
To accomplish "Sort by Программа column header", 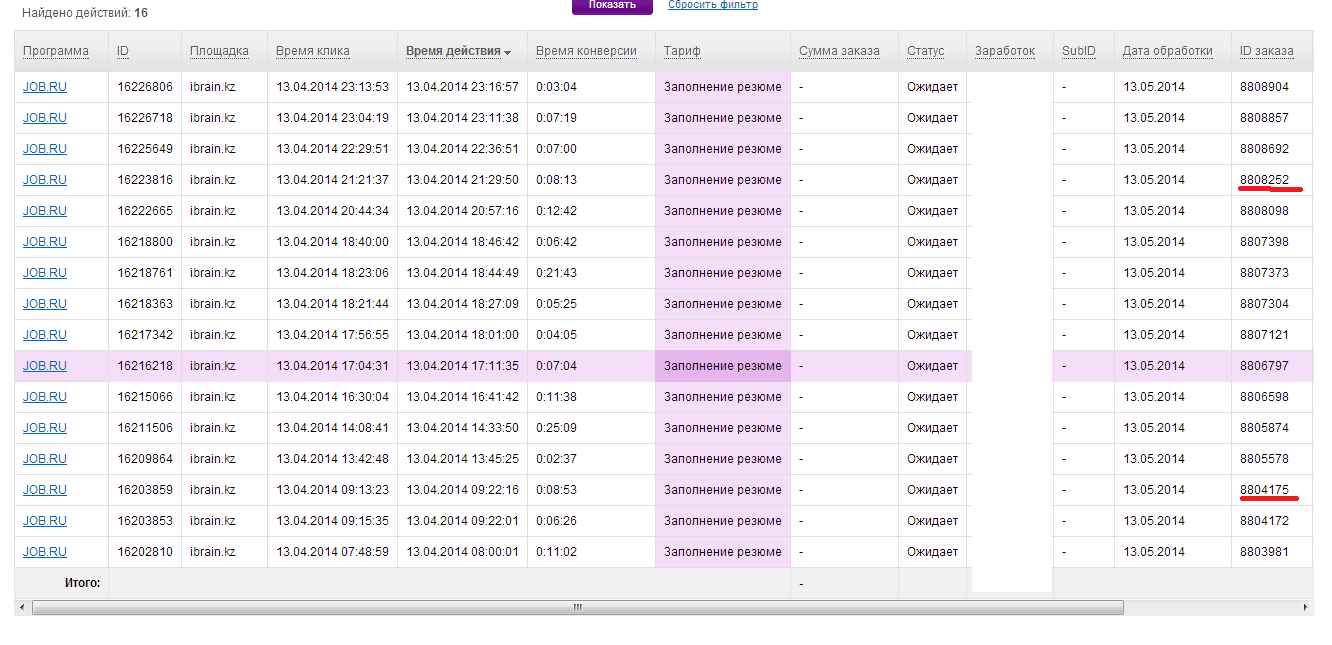I will 56,51.
